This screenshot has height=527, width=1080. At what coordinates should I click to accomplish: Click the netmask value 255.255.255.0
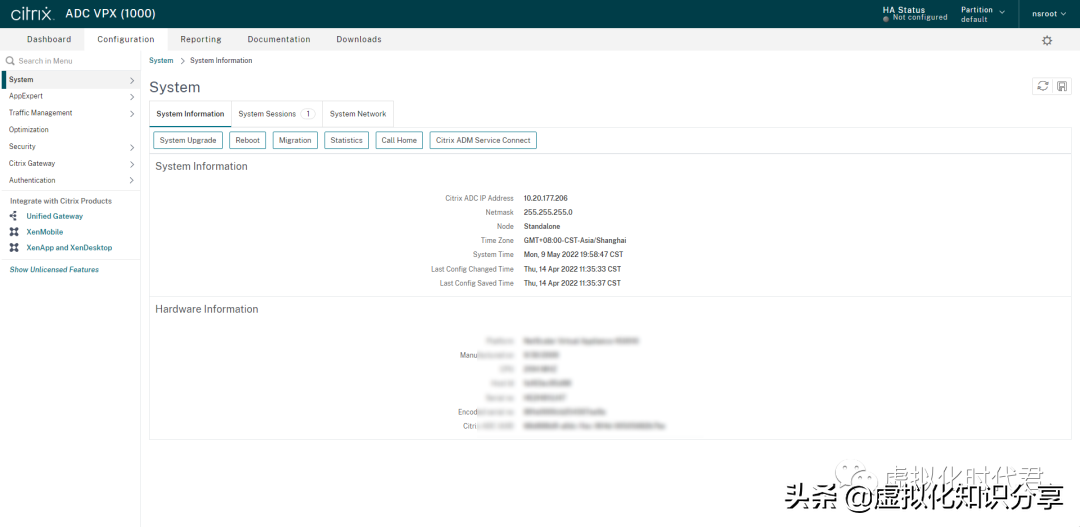[x=548, y=212]
